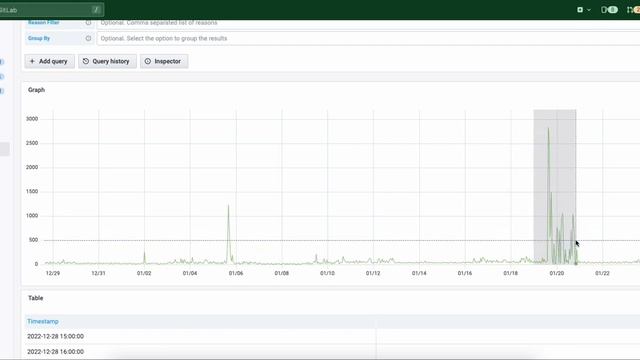Click the 01/10 x-axis label
The image size is (640, 360).
coord(327,273)
